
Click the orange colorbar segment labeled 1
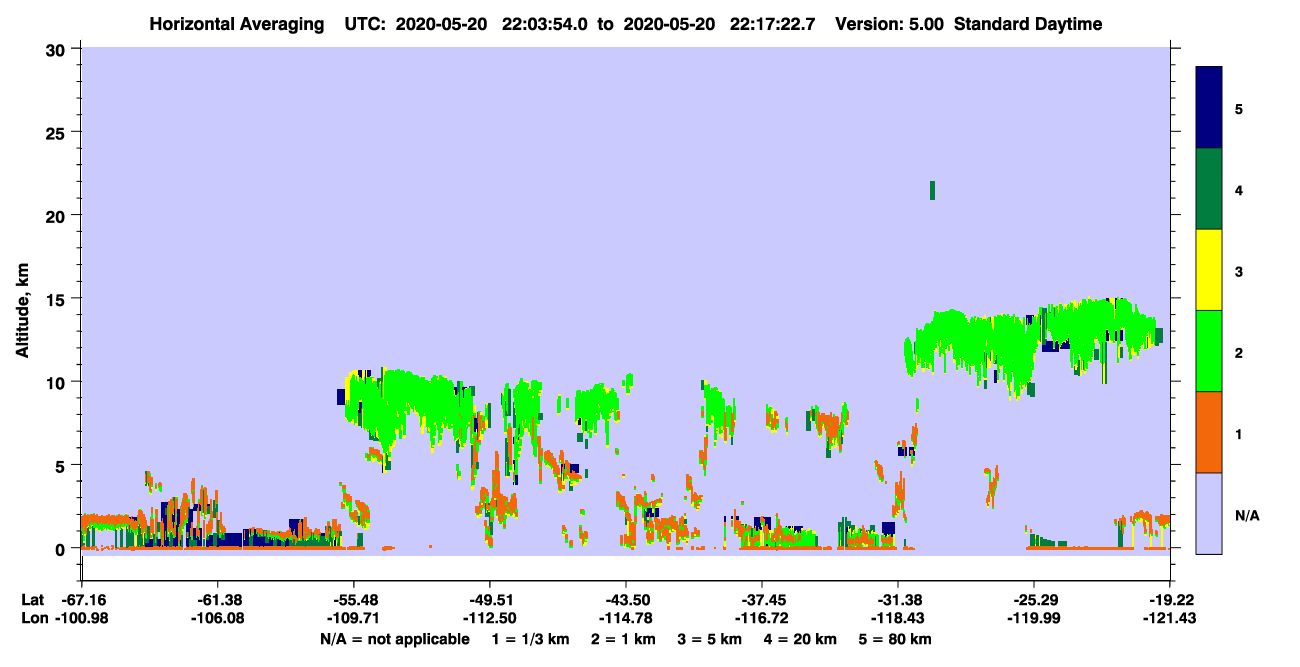point(1209,432)
